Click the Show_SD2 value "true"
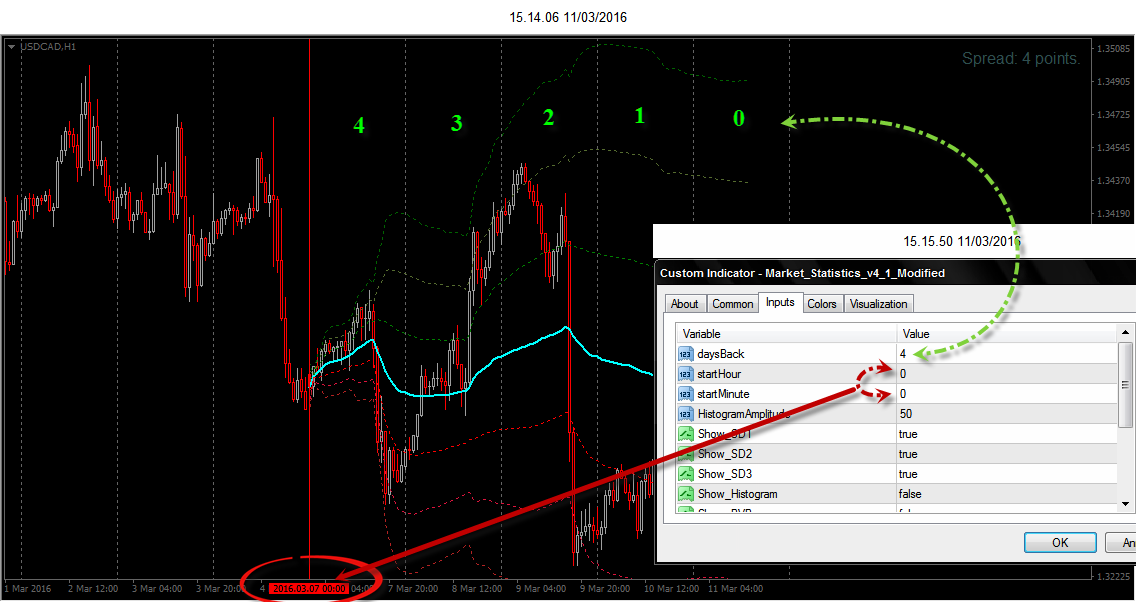1136x602 pixels. pos(908,454)
